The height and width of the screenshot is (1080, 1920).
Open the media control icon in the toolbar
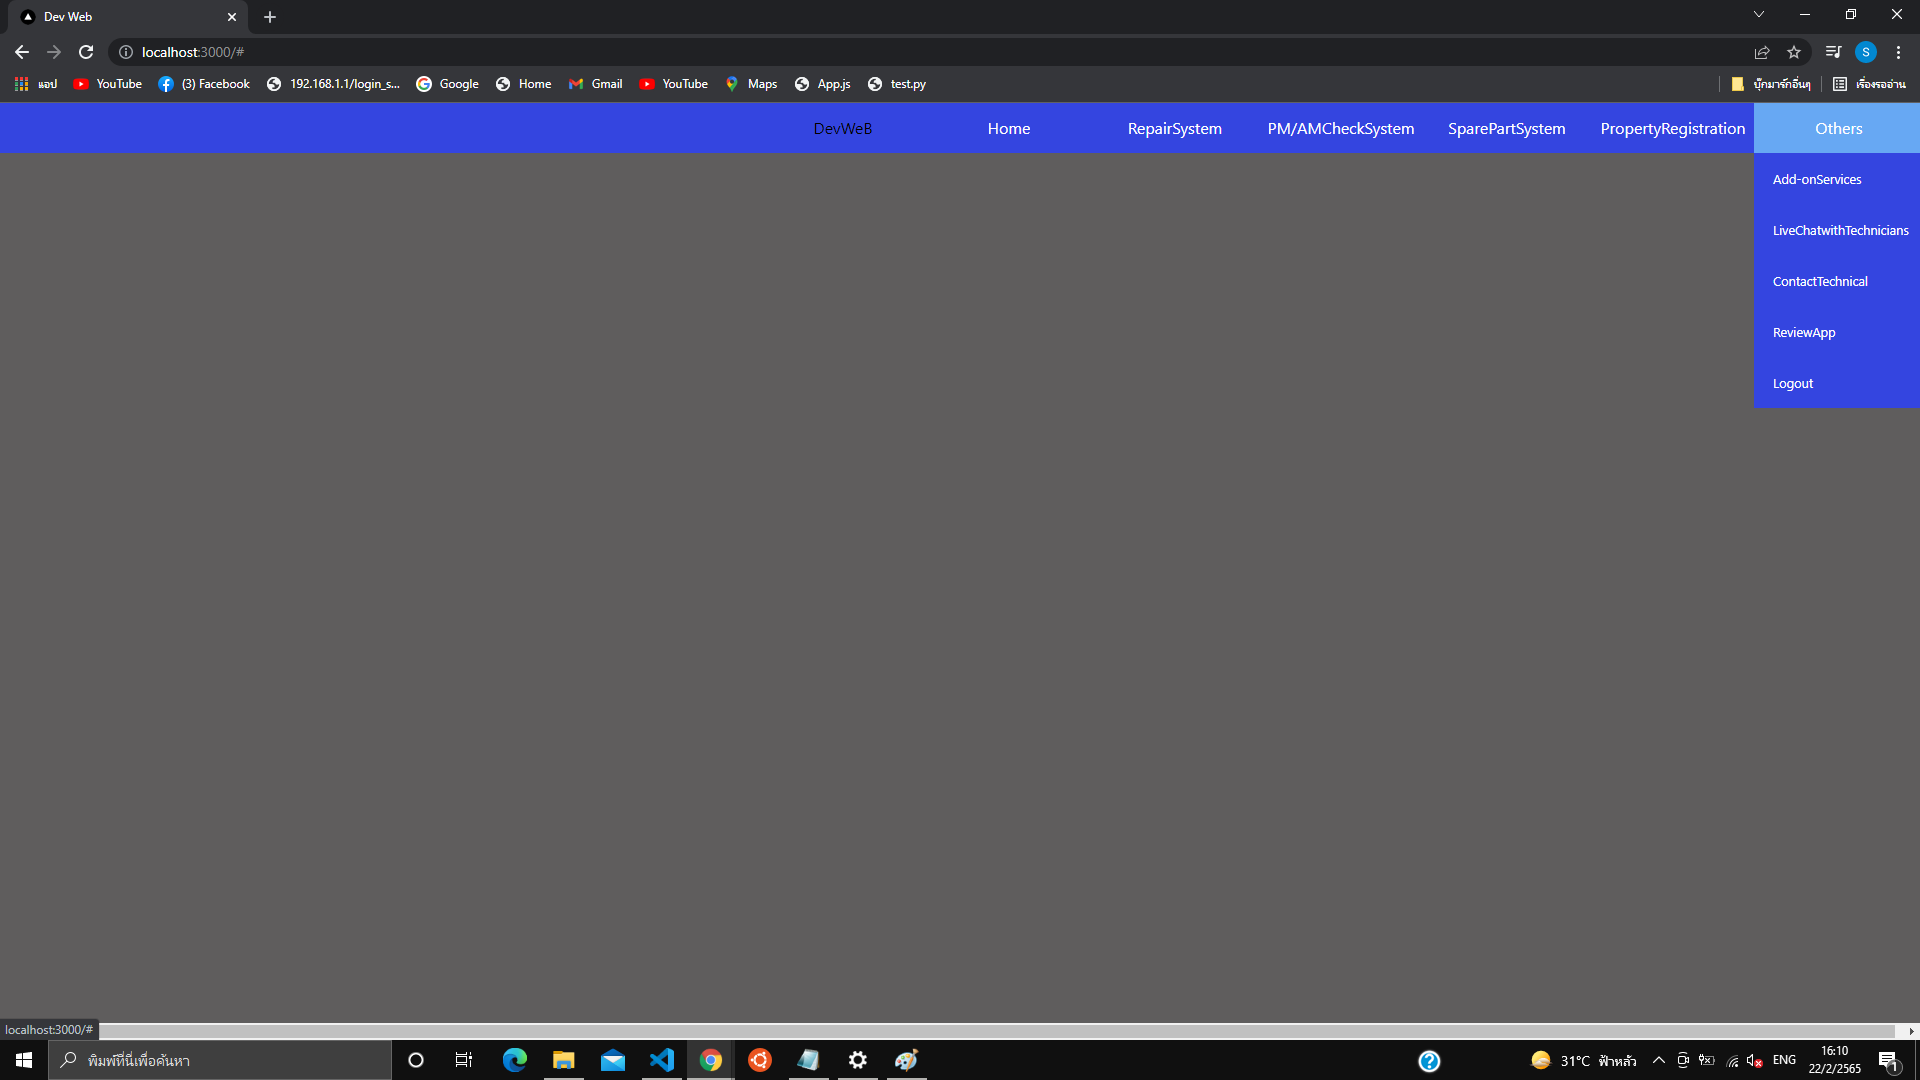[x=1833, y=52]
